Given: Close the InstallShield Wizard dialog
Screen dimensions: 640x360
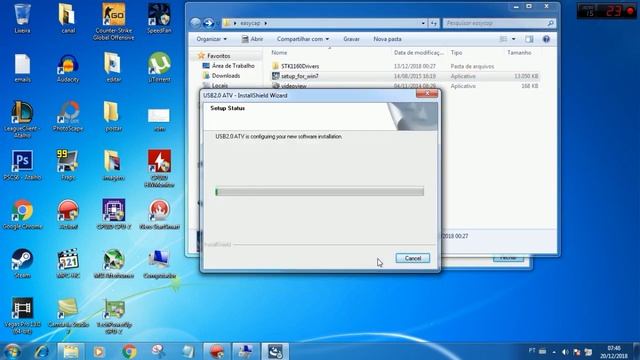Looking at the screenshot, I should 427,94.
